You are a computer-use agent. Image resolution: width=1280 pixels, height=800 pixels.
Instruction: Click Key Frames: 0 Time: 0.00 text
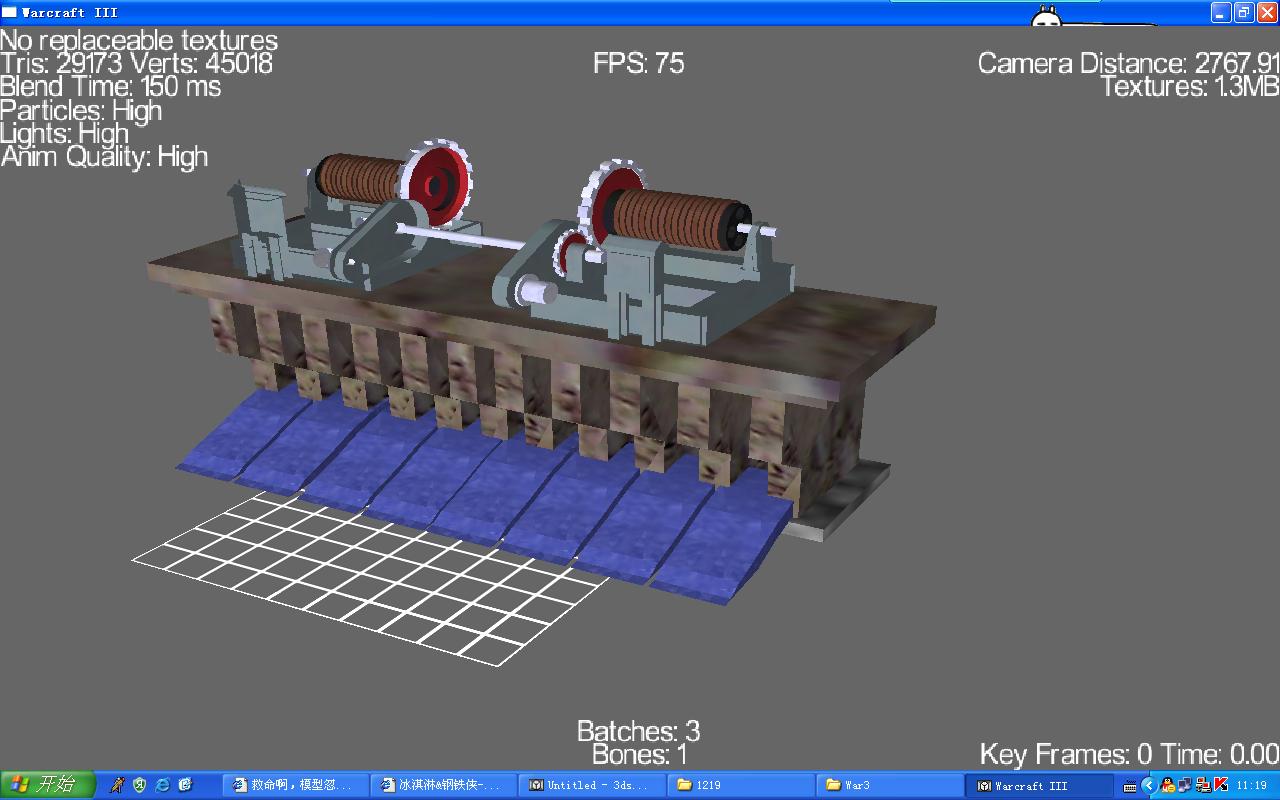pyautogui.click(x=1129, y=754)
